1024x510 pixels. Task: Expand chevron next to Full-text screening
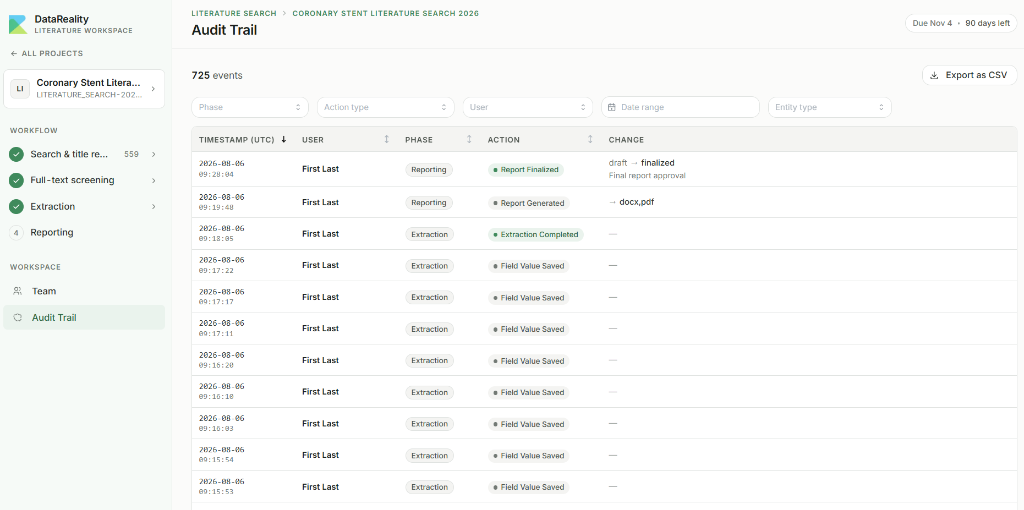[153, 180]
